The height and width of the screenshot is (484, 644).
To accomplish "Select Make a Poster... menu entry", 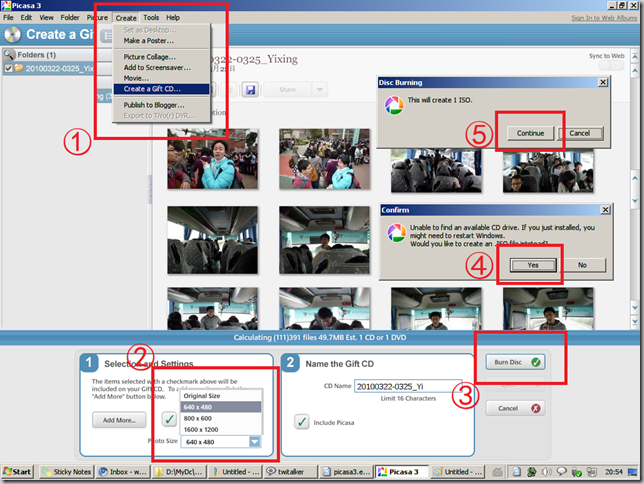I will point(161,41).
